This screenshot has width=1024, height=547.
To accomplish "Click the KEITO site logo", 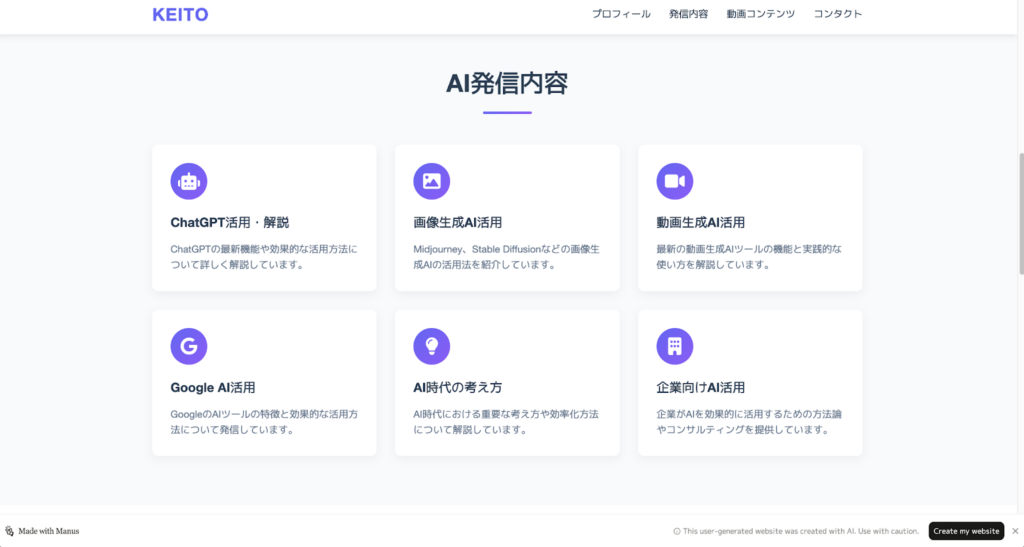I will tap(181, 14).
